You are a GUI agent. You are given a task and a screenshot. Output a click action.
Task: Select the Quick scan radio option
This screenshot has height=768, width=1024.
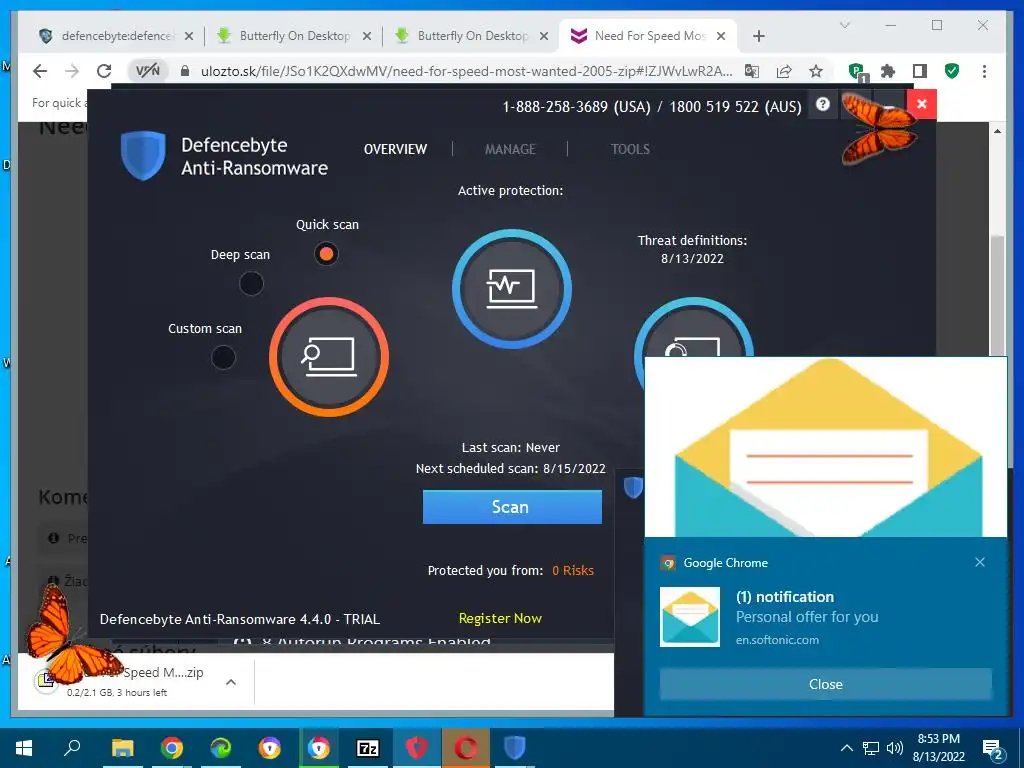(x=326, y=253)
